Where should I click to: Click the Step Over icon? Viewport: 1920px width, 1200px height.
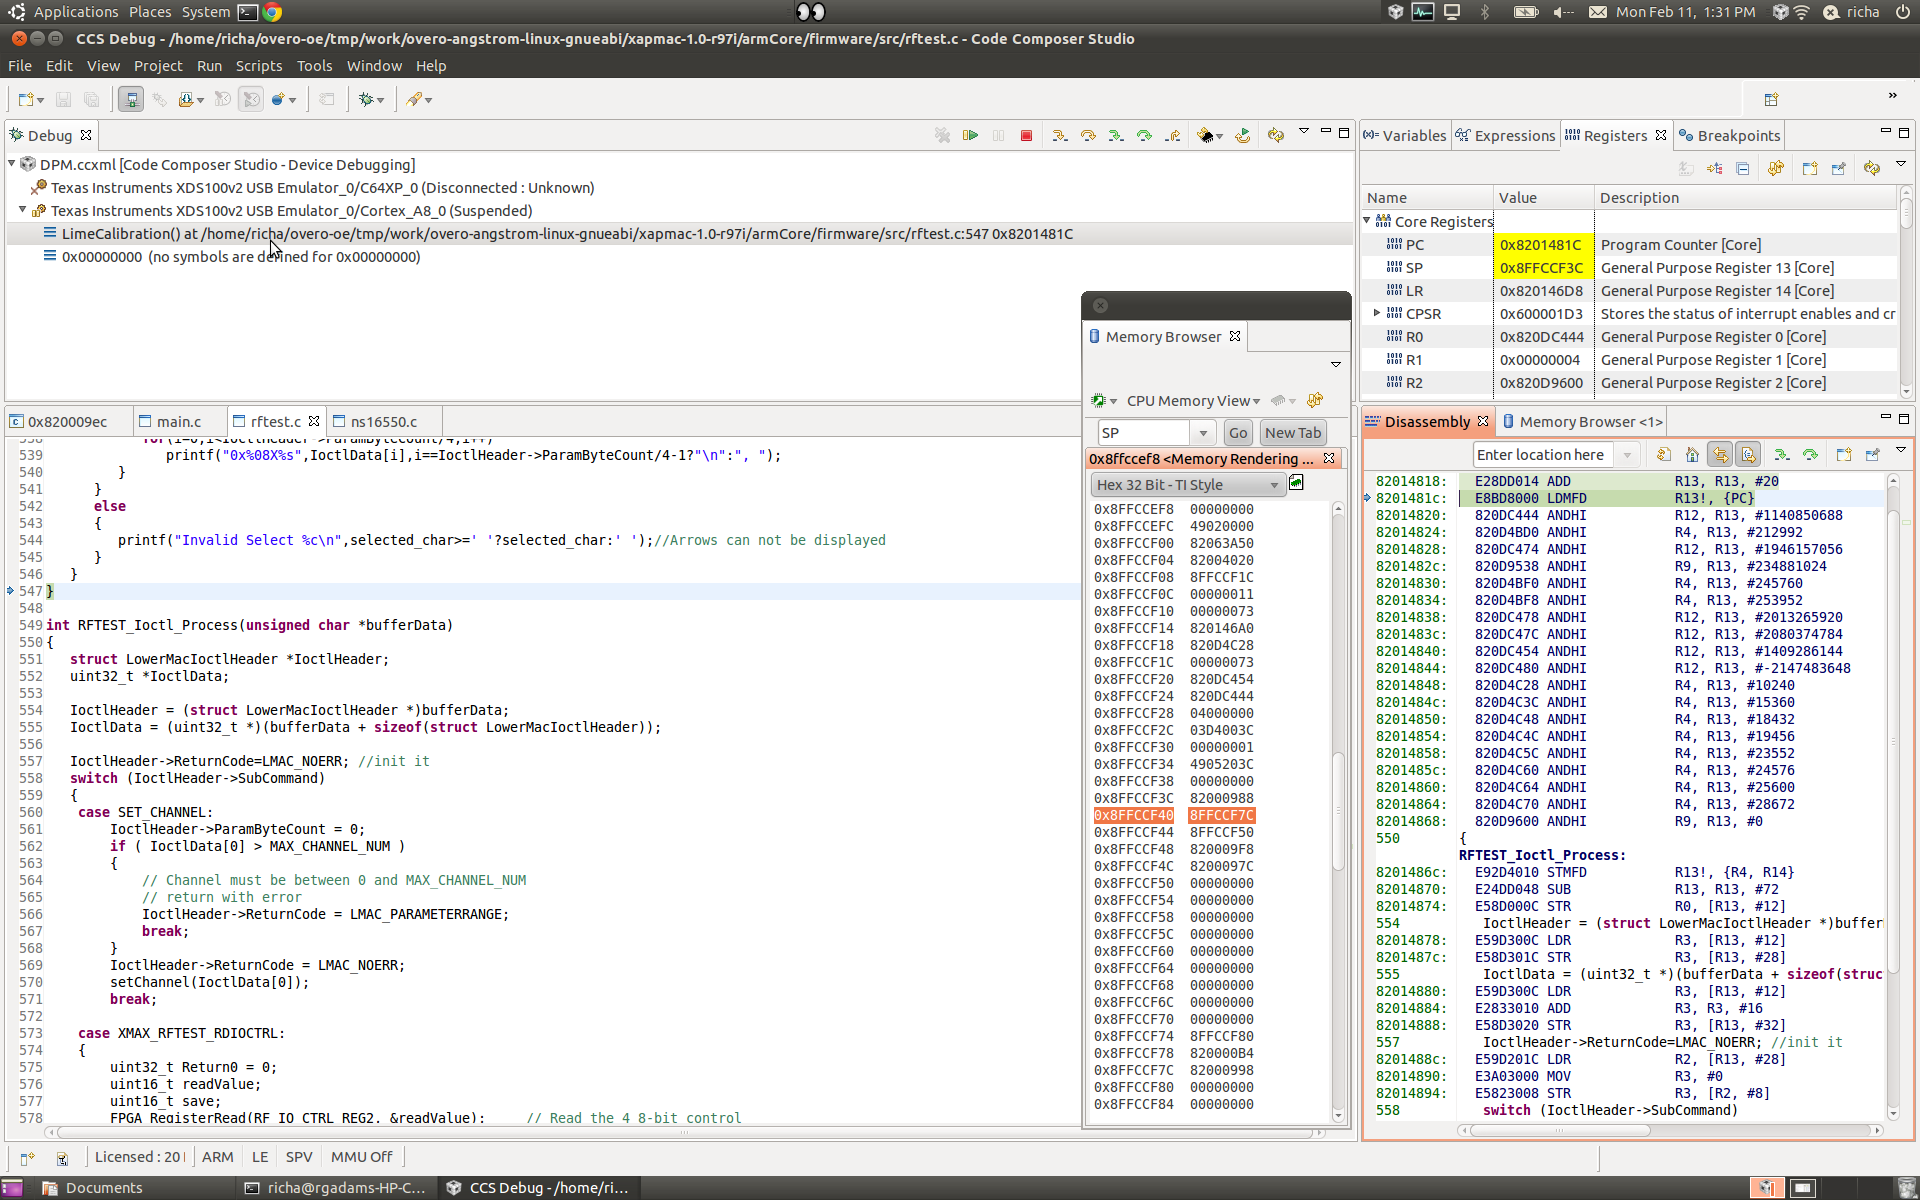pyautogui.click(x=1088, y=135)
